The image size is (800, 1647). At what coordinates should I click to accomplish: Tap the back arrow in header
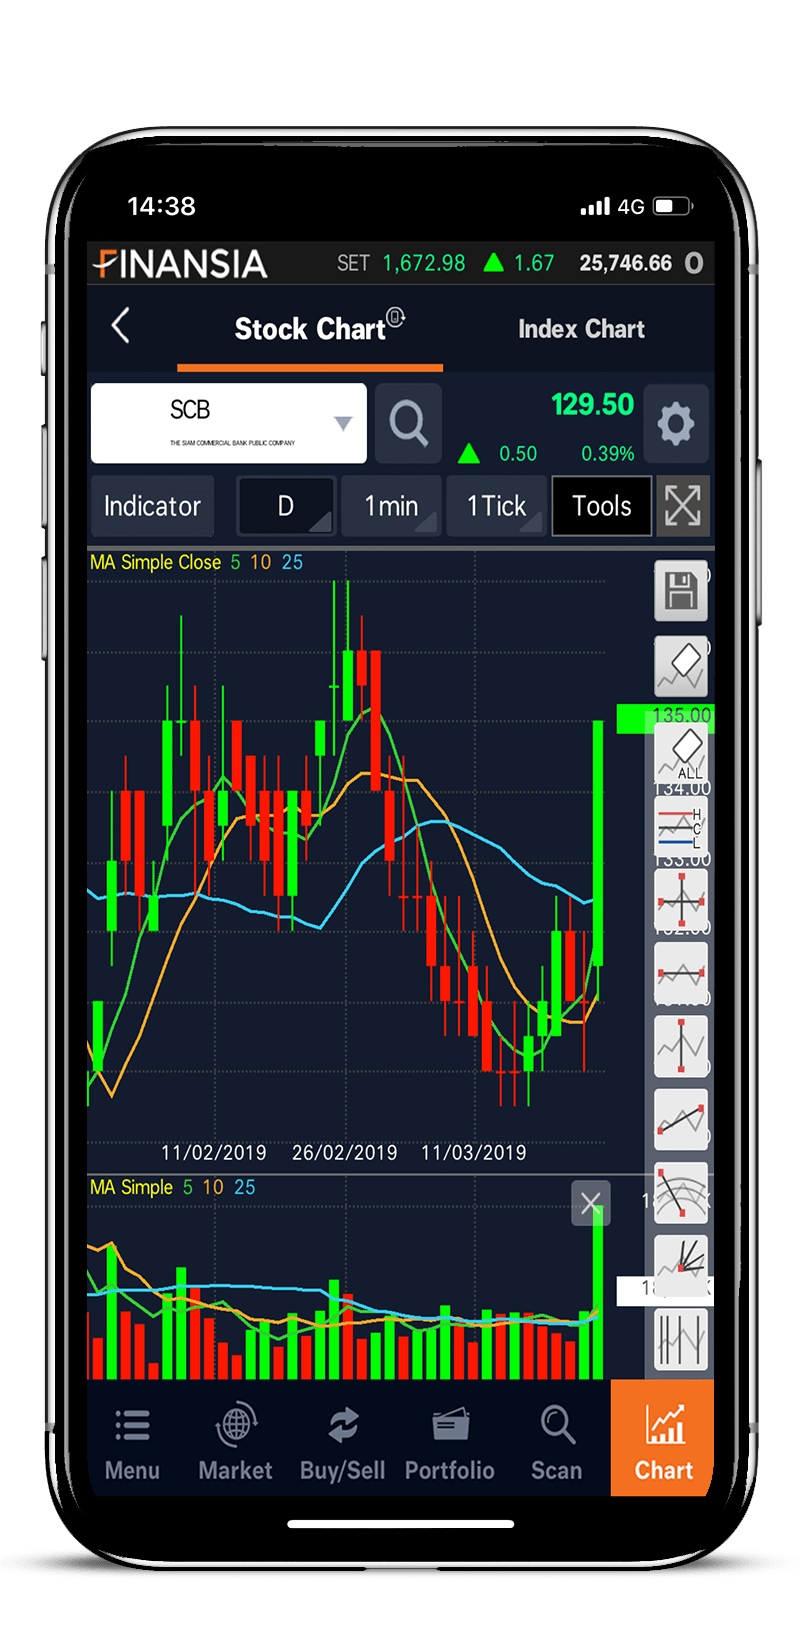pos(121,326)
